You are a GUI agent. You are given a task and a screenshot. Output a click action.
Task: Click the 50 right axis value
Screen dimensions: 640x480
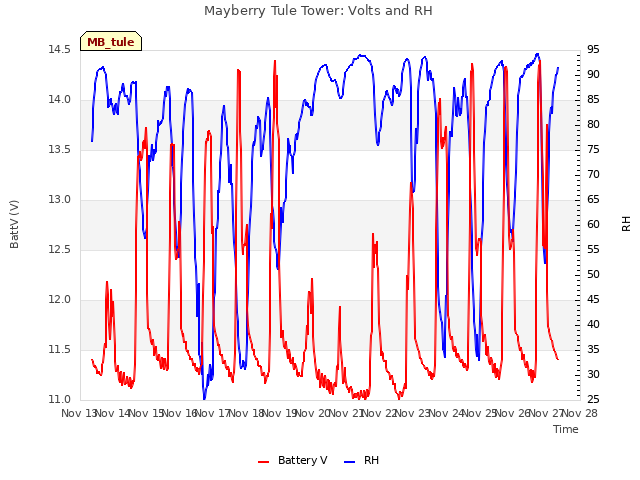pos(593,274)
